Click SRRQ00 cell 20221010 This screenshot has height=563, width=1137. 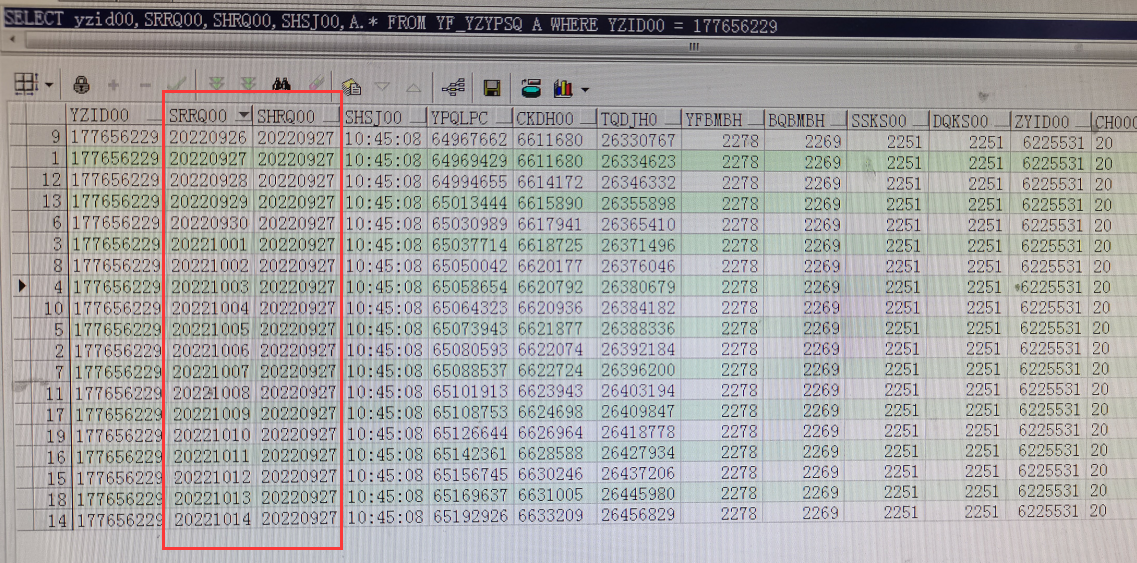click(210, 435)
